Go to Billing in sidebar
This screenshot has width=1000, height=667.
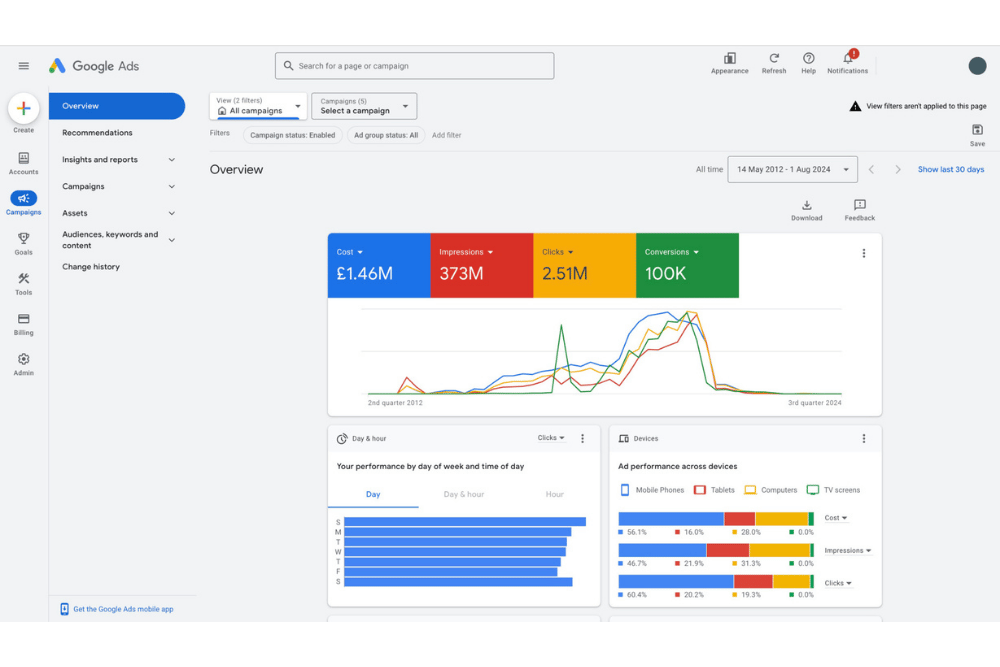(x=24, y=319)
